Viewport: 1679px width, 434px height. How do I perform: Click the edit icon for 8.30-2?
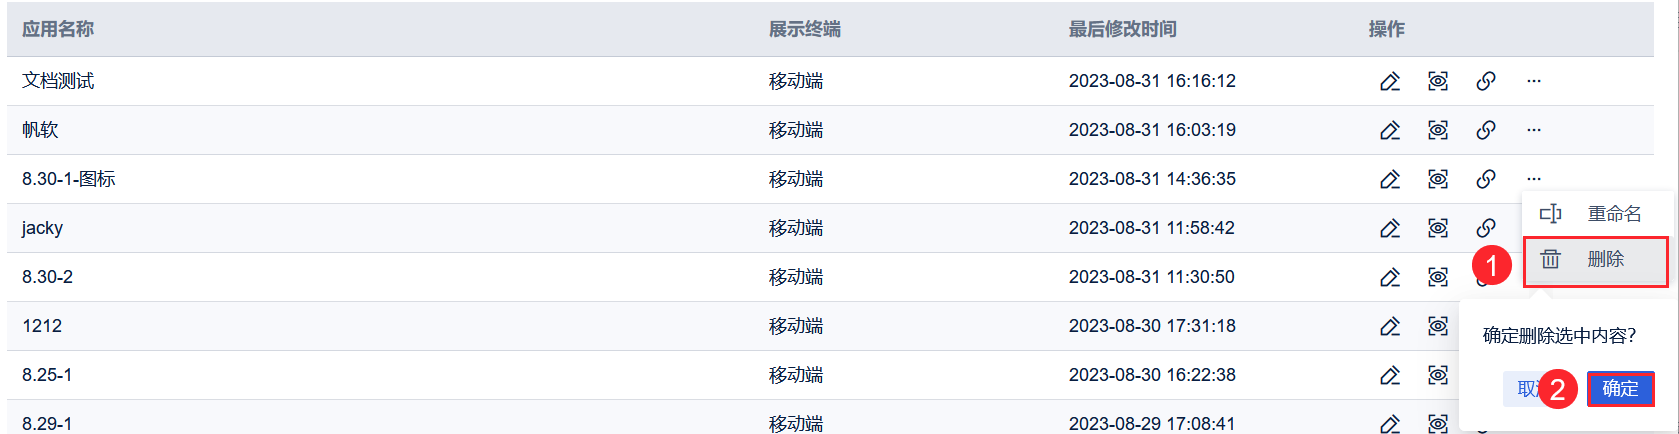[x=1390, y=277]
